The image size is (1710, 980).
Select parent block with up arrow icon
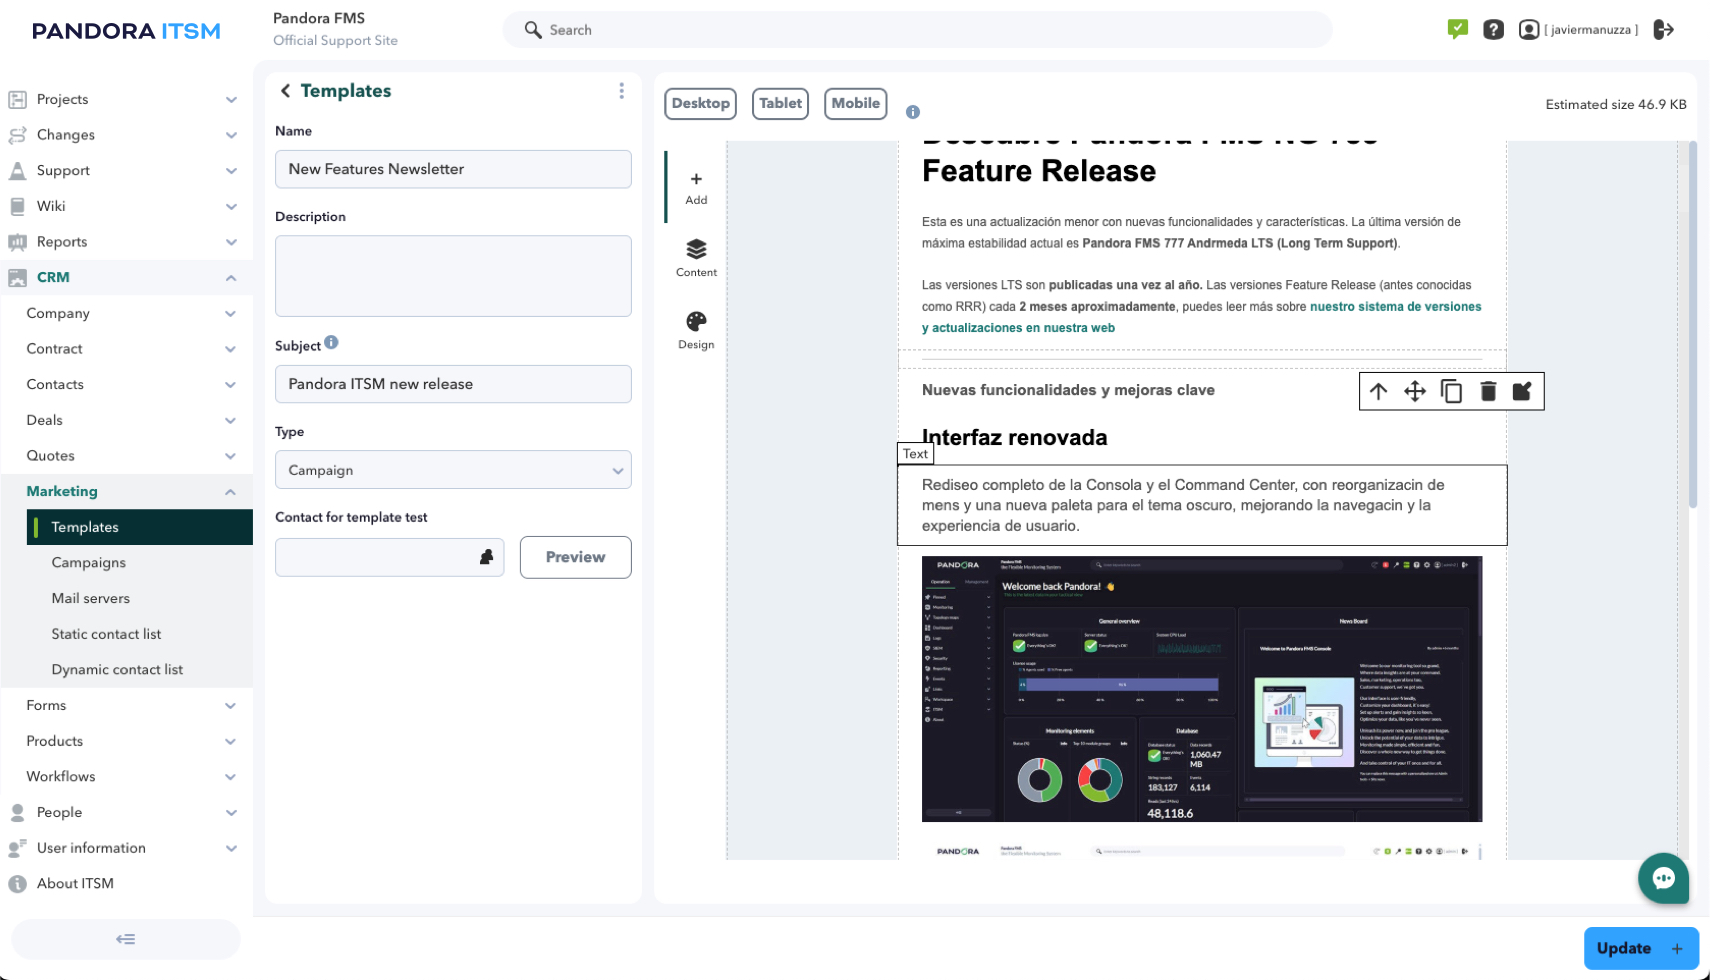point(1378,391)
